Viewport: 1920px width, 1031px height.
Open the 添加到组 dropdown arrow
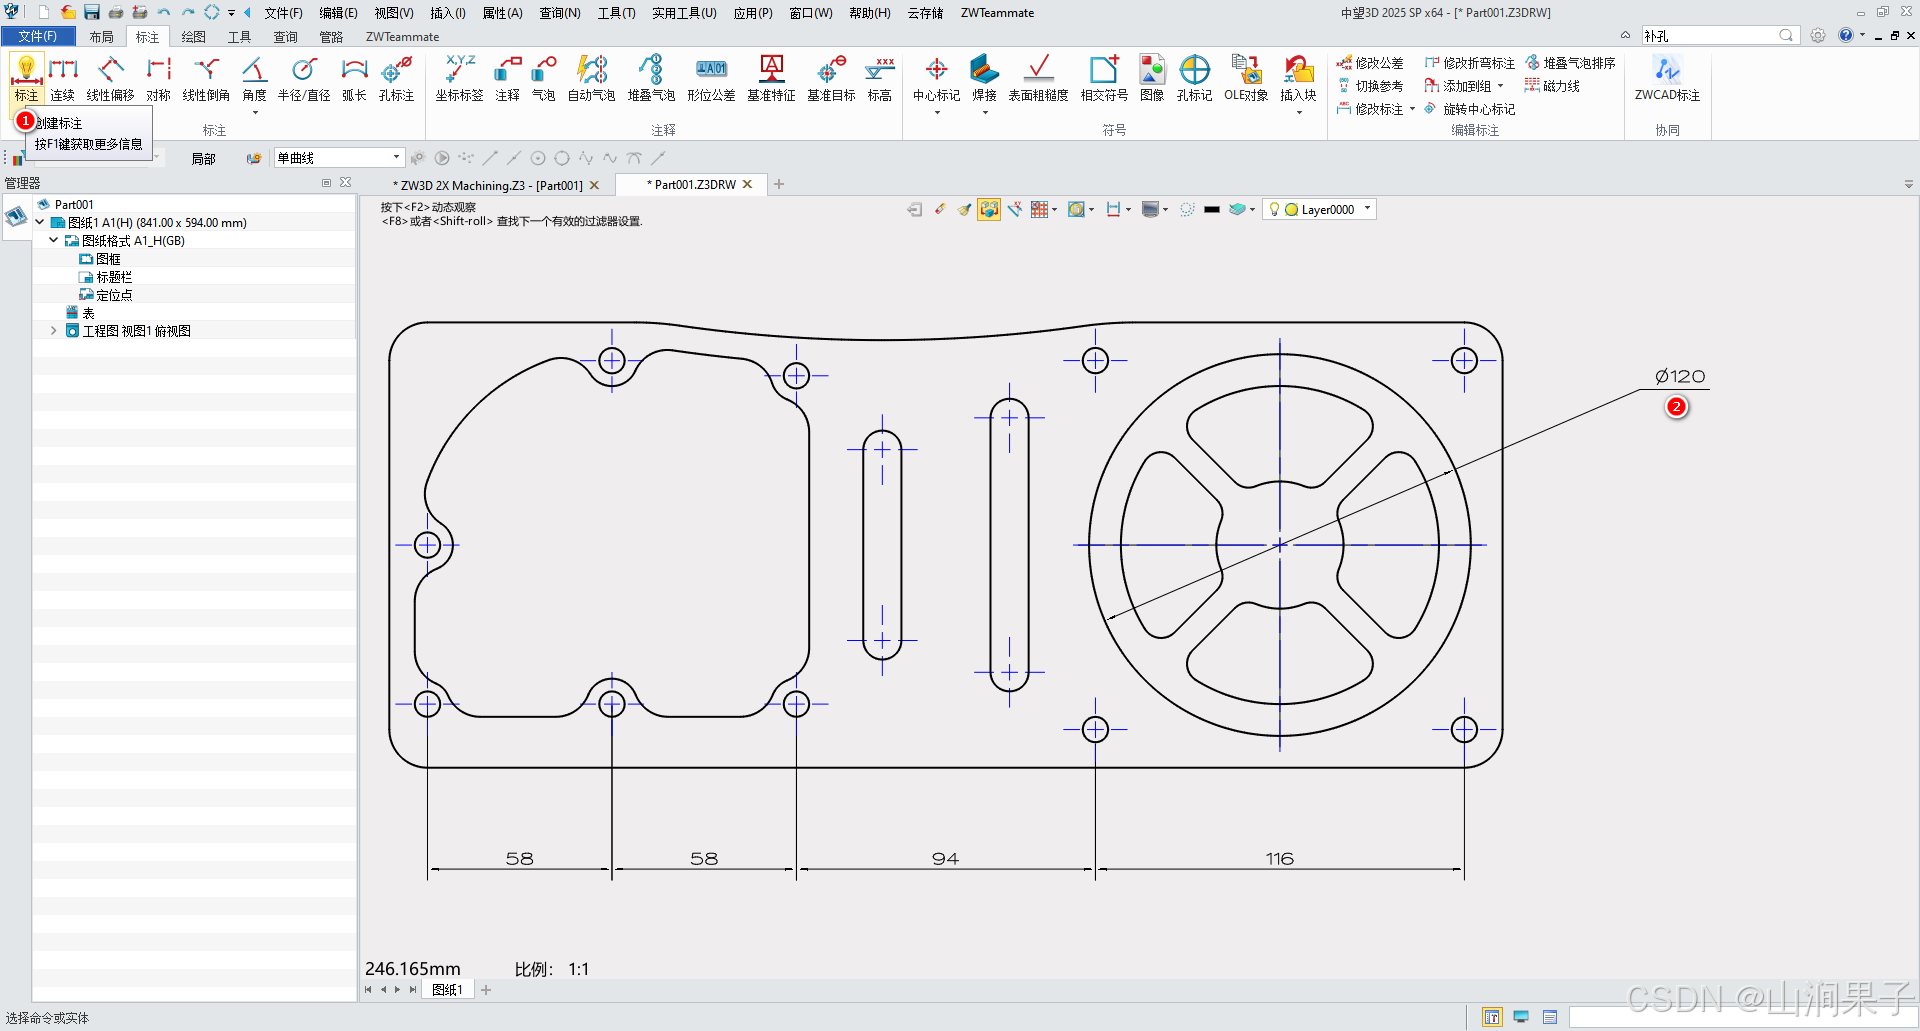click(1500, 86)
